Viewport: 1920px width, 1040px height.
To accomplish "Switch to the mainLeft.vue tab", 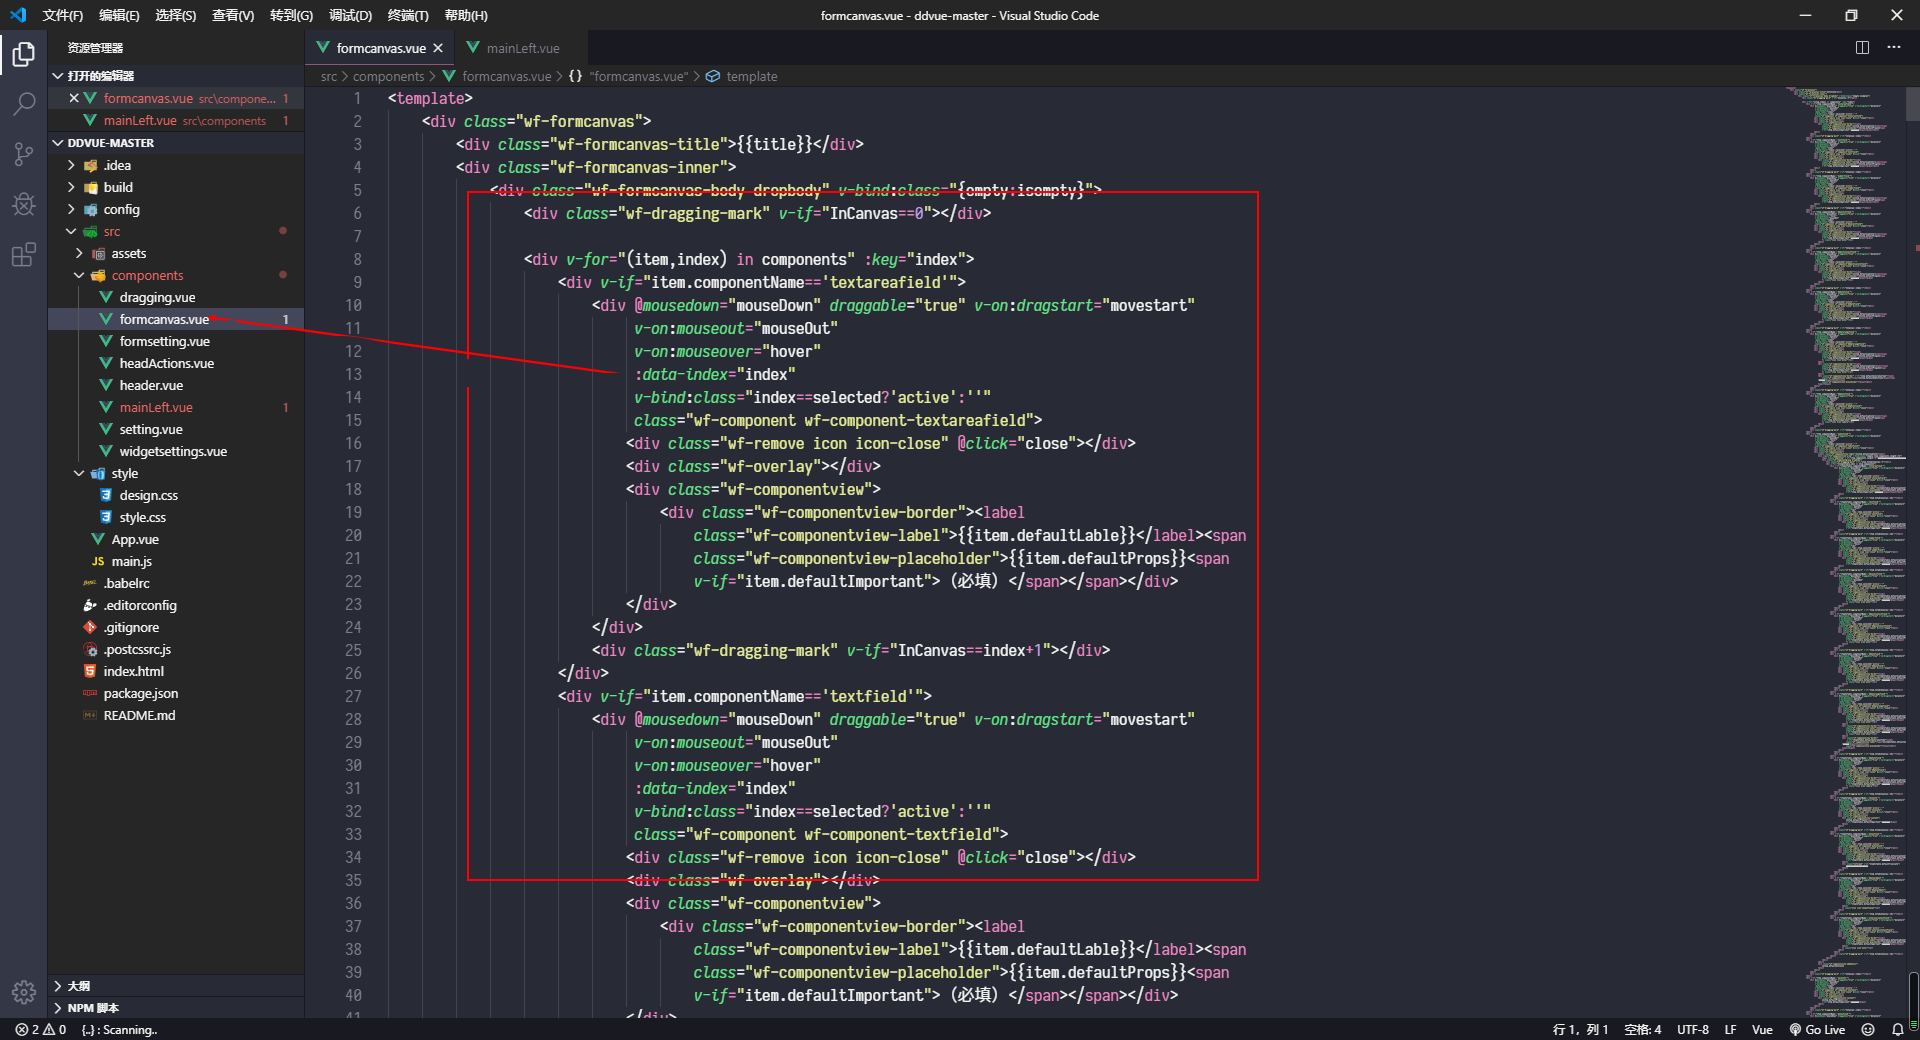I will 522,48.
